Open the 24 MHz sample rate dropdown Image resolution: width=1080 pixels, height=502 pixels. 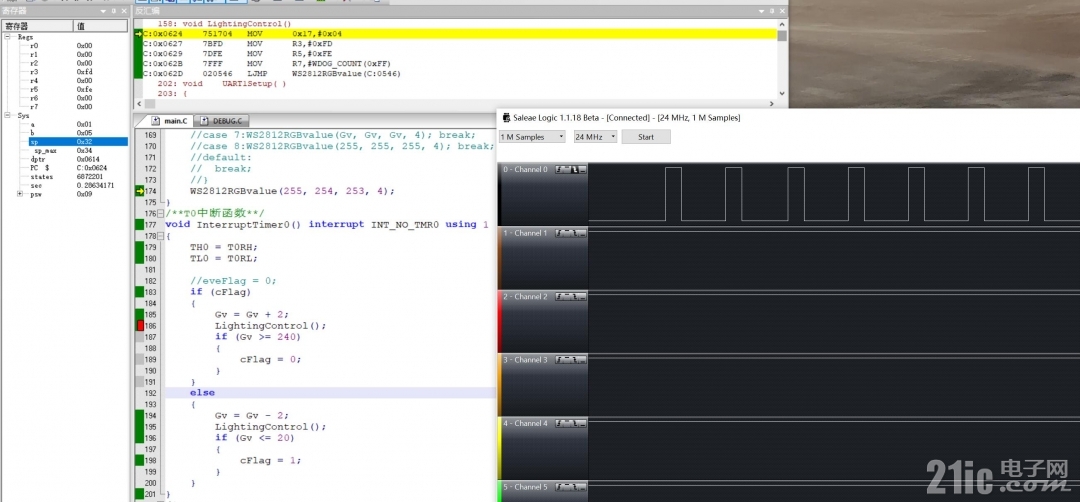pyautogui.click(x=595, y=137)
